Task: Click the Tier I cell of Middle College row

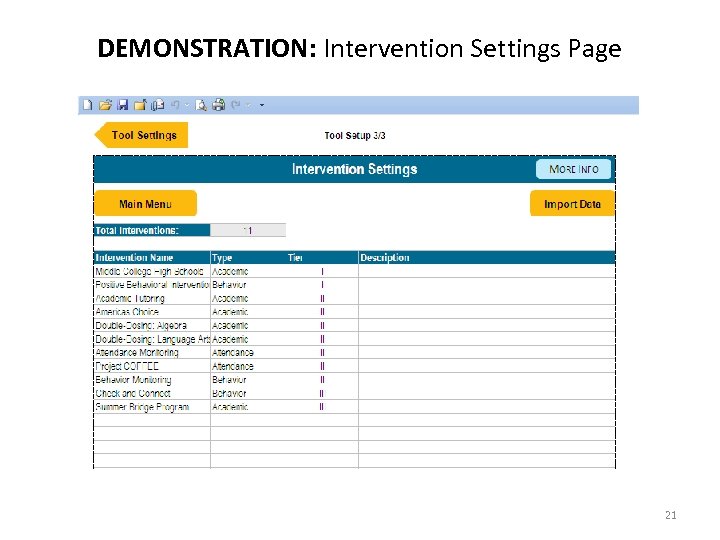Action: click(x=322, y=271)
